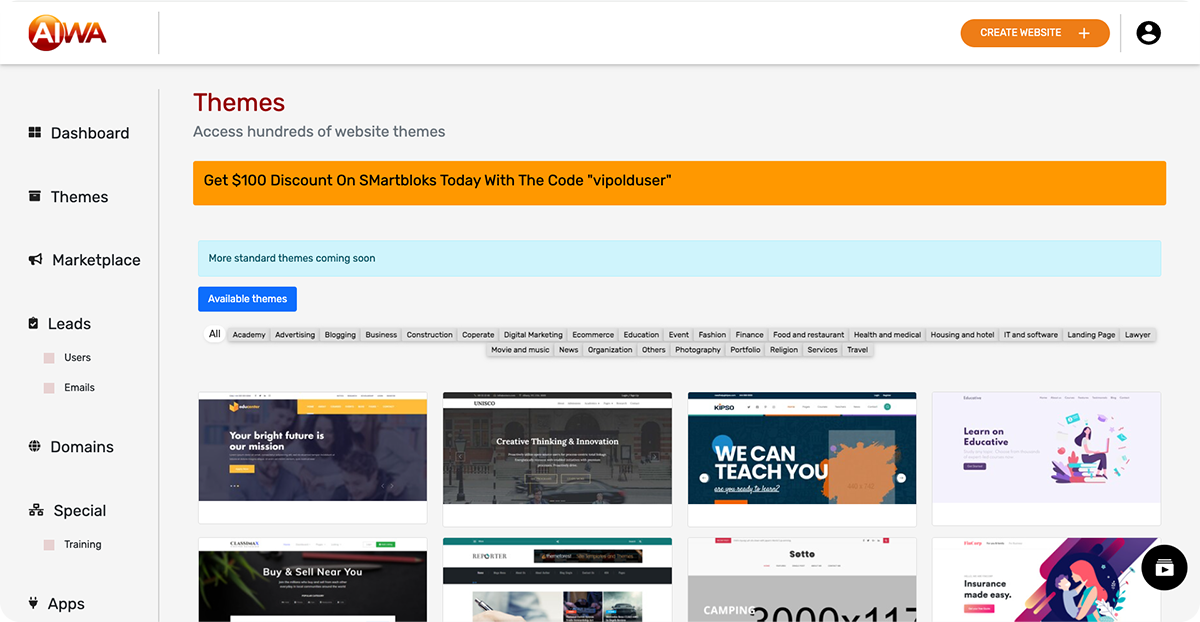Click the Apps plug icon
This screenshot has height=622, width=1200.
(x=33, y=604)
